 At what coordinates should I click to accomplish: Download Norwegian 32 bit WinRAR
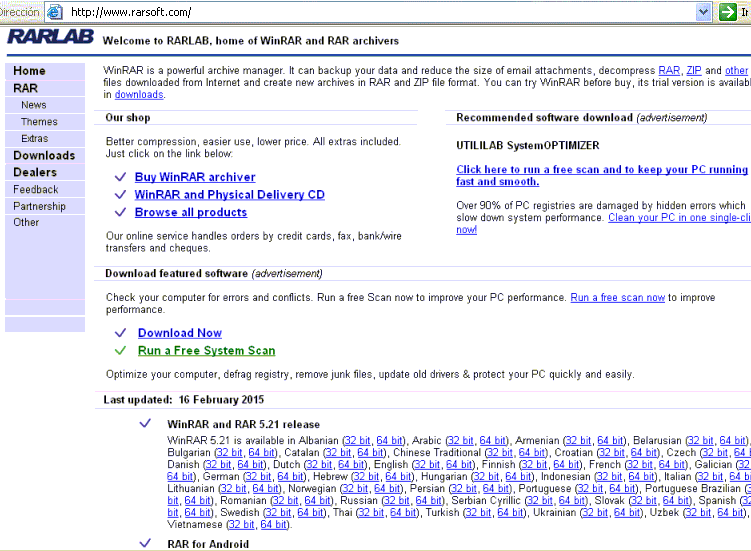(355, 488)
